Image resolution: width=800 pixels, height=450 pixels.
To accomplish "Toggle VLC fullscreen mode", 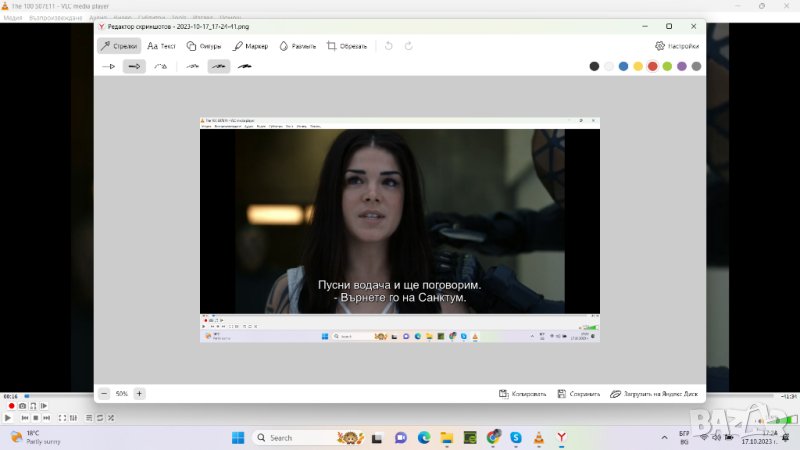I will pos(61,417).
